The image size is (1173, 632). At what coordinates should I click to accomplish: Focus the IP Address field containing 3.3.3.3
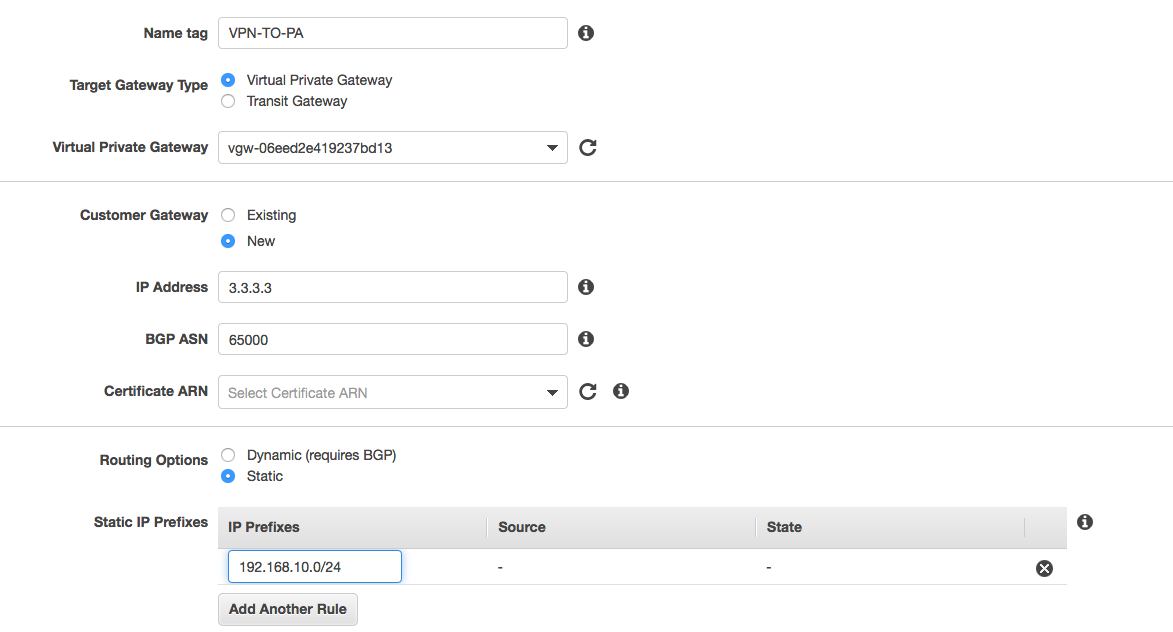point(393,287)
